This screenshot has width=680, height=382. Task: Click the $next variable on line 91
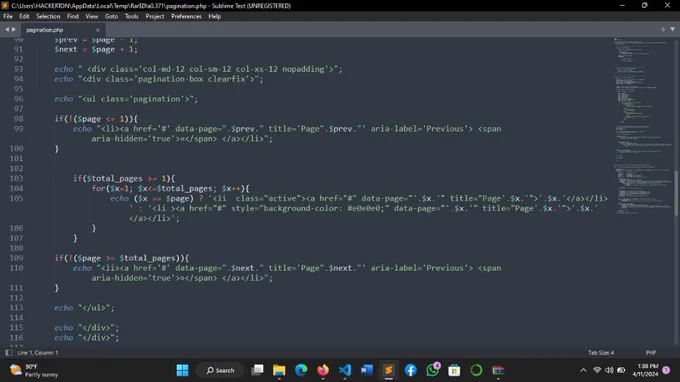pos(65,49)
